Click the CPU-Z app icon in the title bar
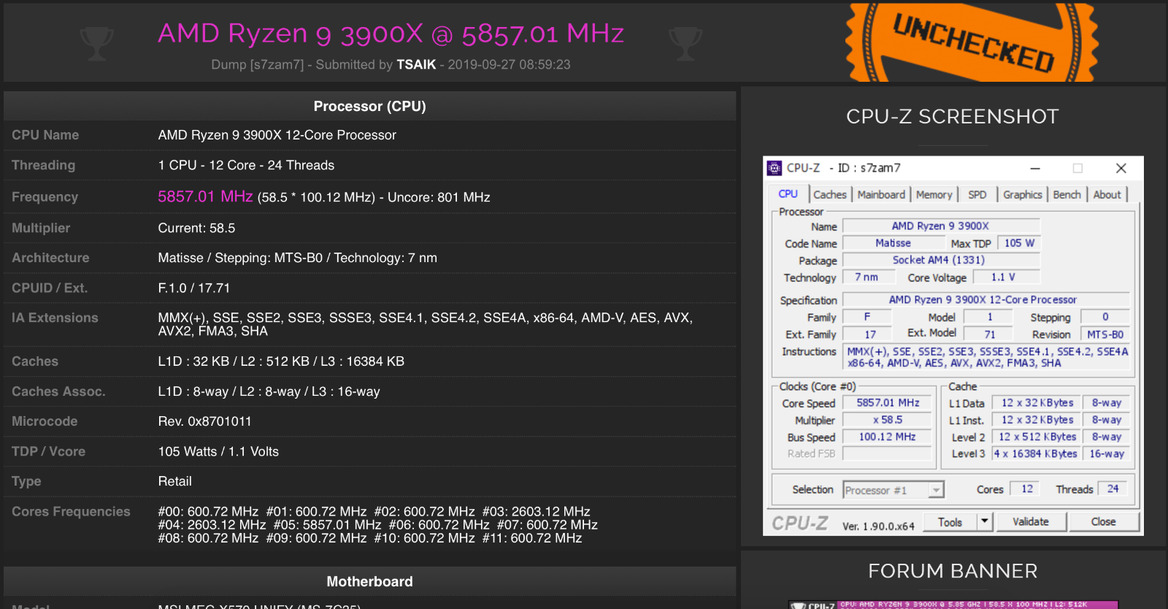This screenshot has height=609, width=1168. pyautogui.click(x=775, y=168)
